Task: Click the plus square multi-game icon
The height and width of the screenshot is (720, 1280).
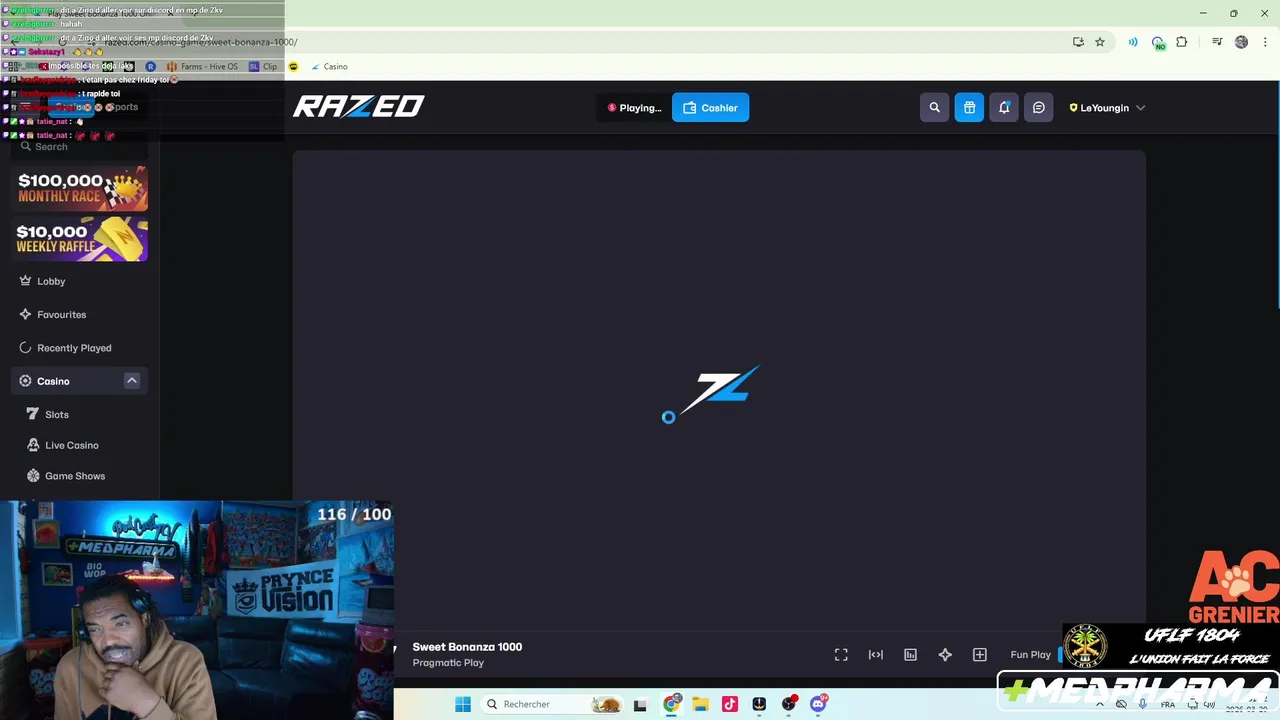Action: coord(980,655)
